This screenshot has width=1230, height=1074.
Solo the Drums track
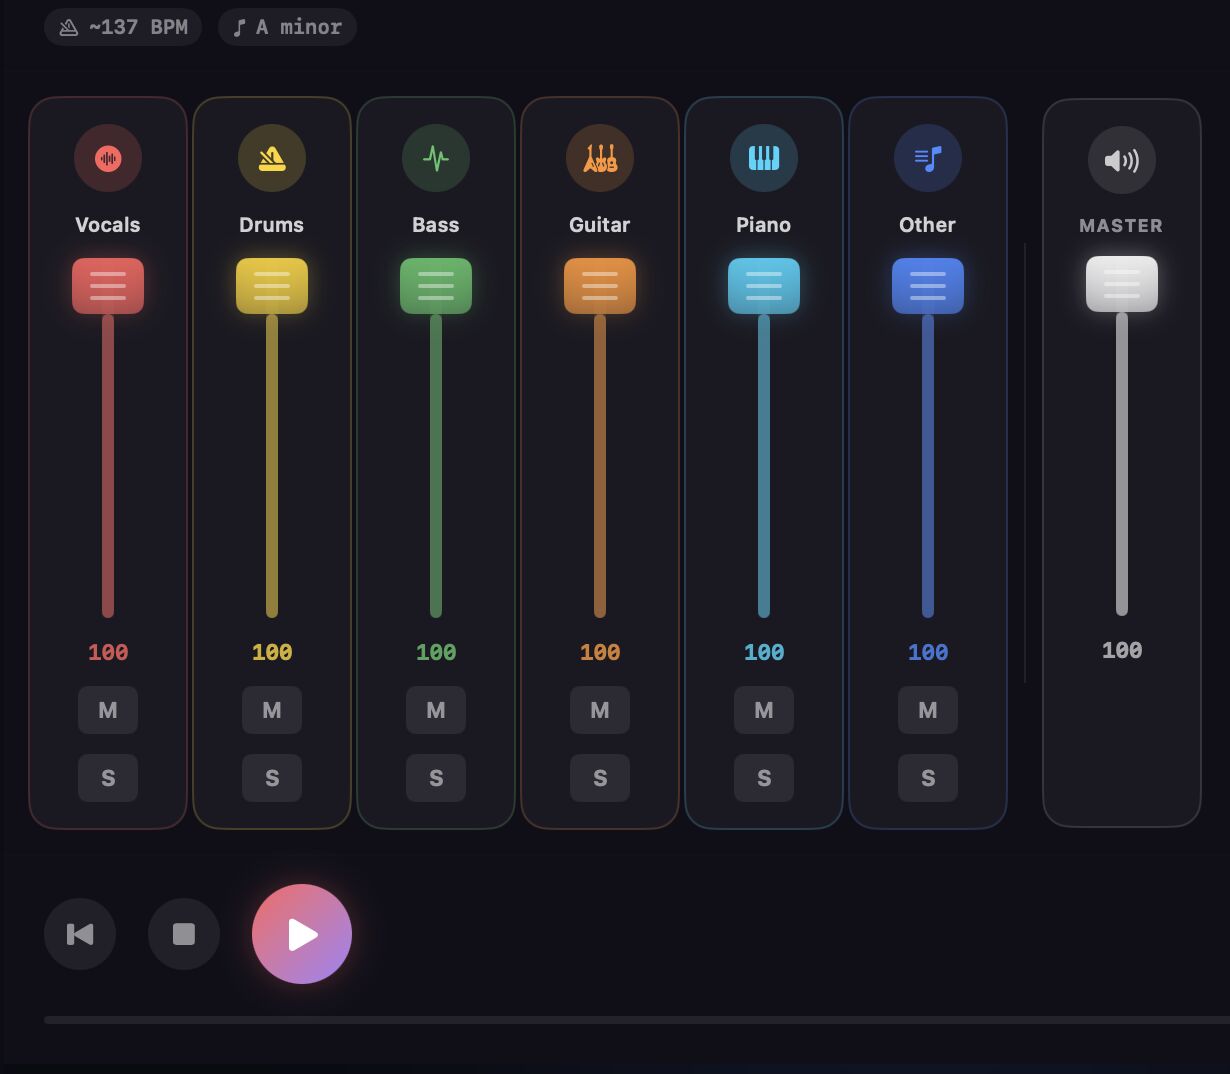click(x=272, y=778)
